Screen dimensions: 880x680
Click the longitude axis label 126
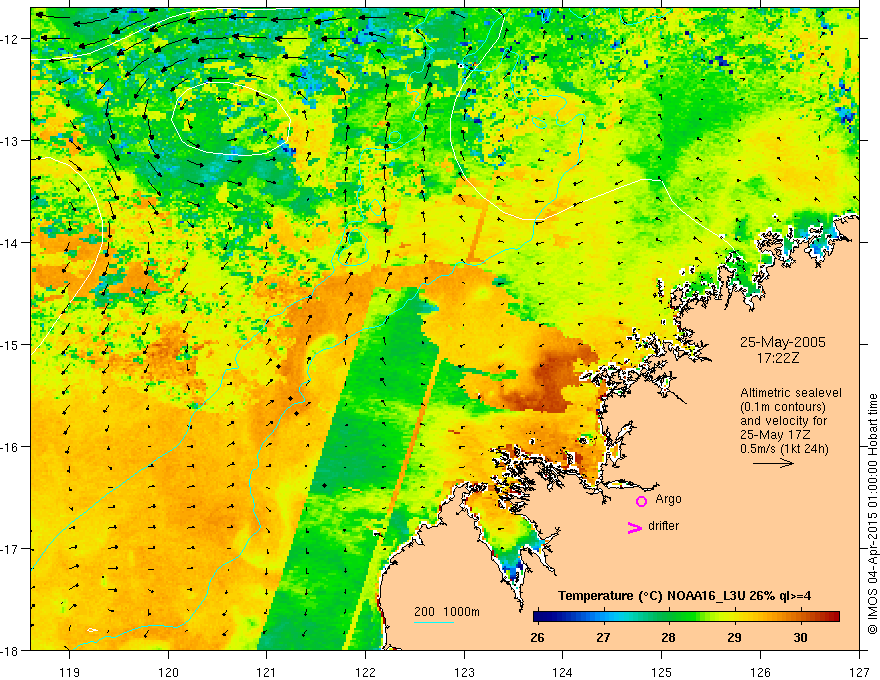[760, 672]
